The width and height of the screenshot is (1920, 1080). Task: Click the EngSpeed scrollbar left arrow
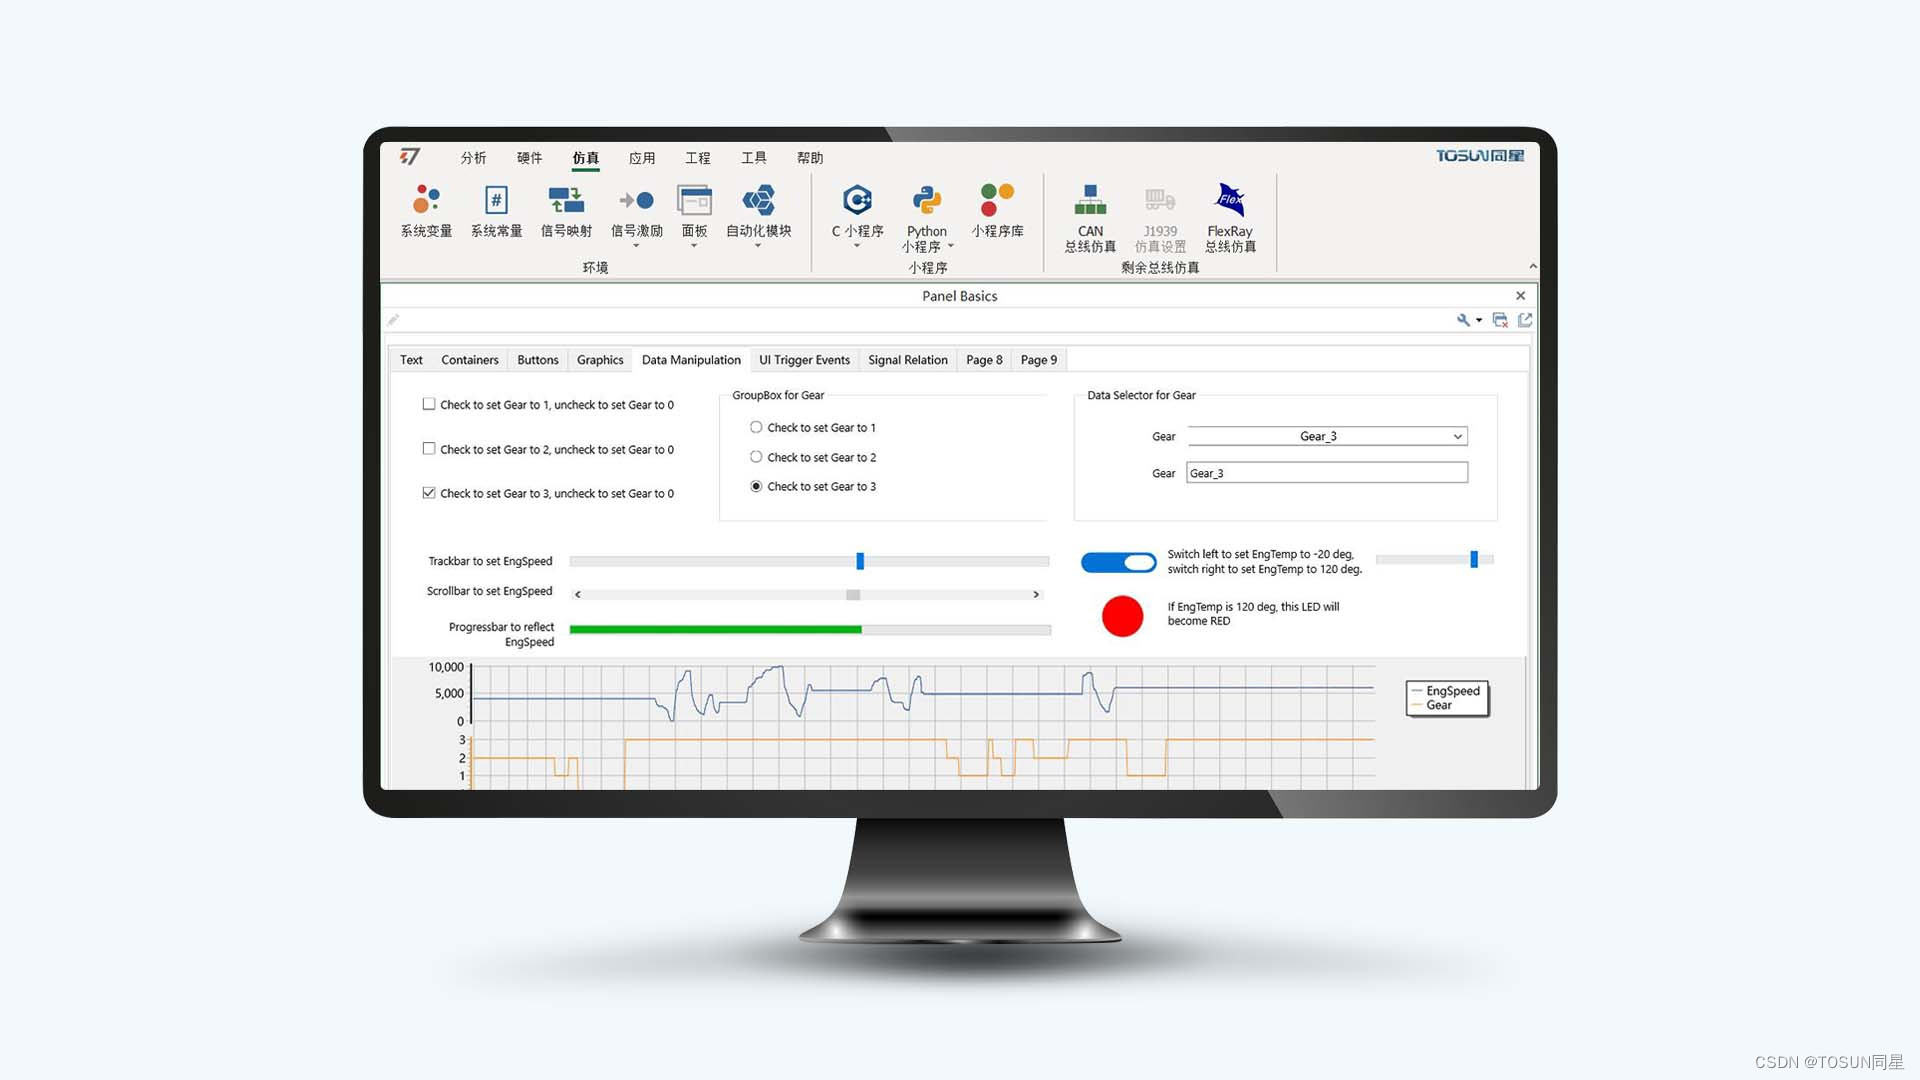(x=578, y=594)
